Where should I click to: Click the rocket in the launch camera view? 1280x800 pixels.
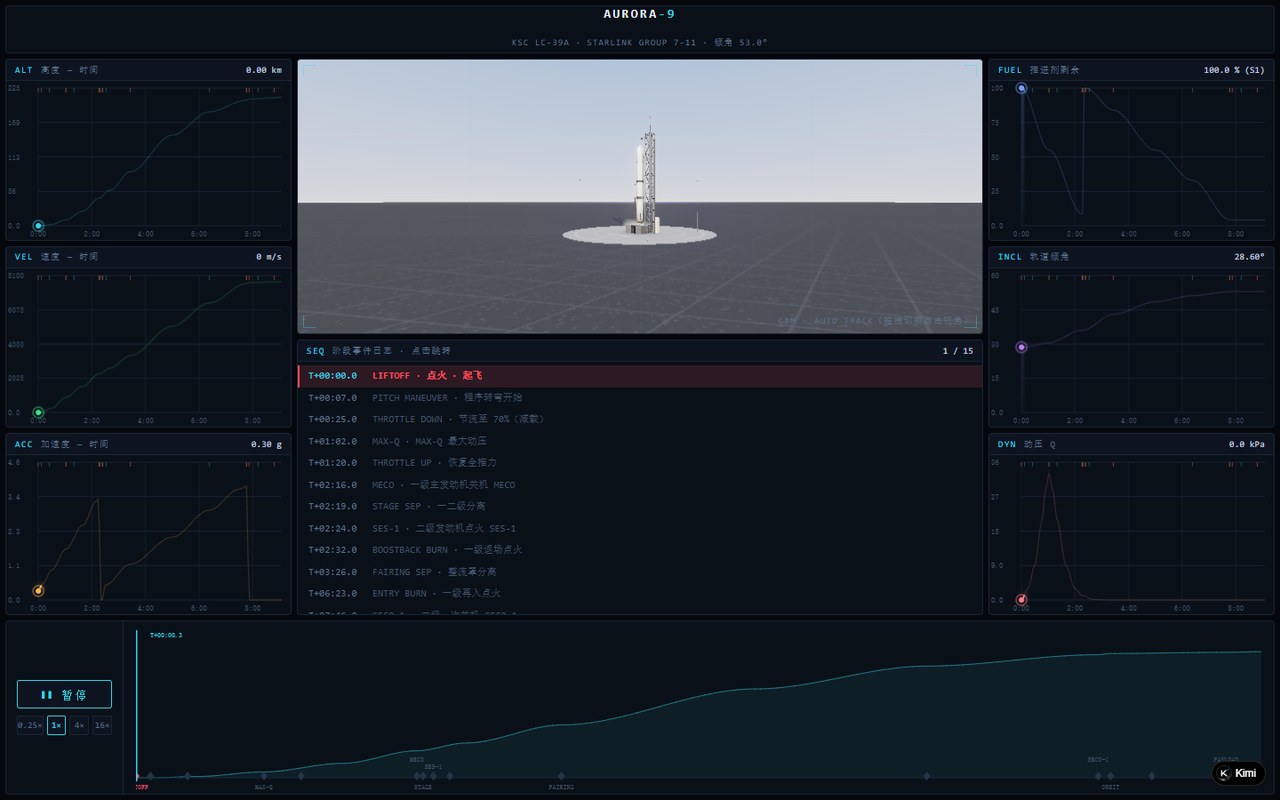[640, 182]
